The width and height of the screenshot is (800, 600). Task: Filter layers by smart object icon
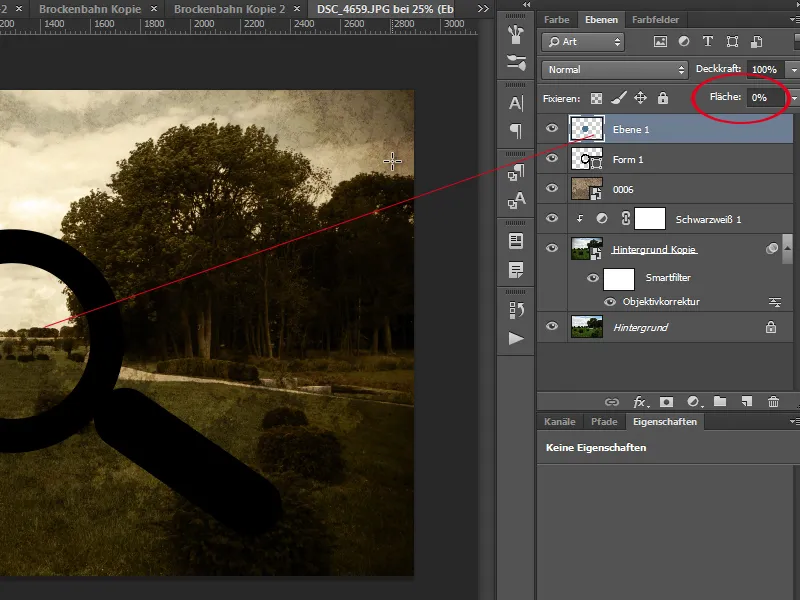click(757, 41)
